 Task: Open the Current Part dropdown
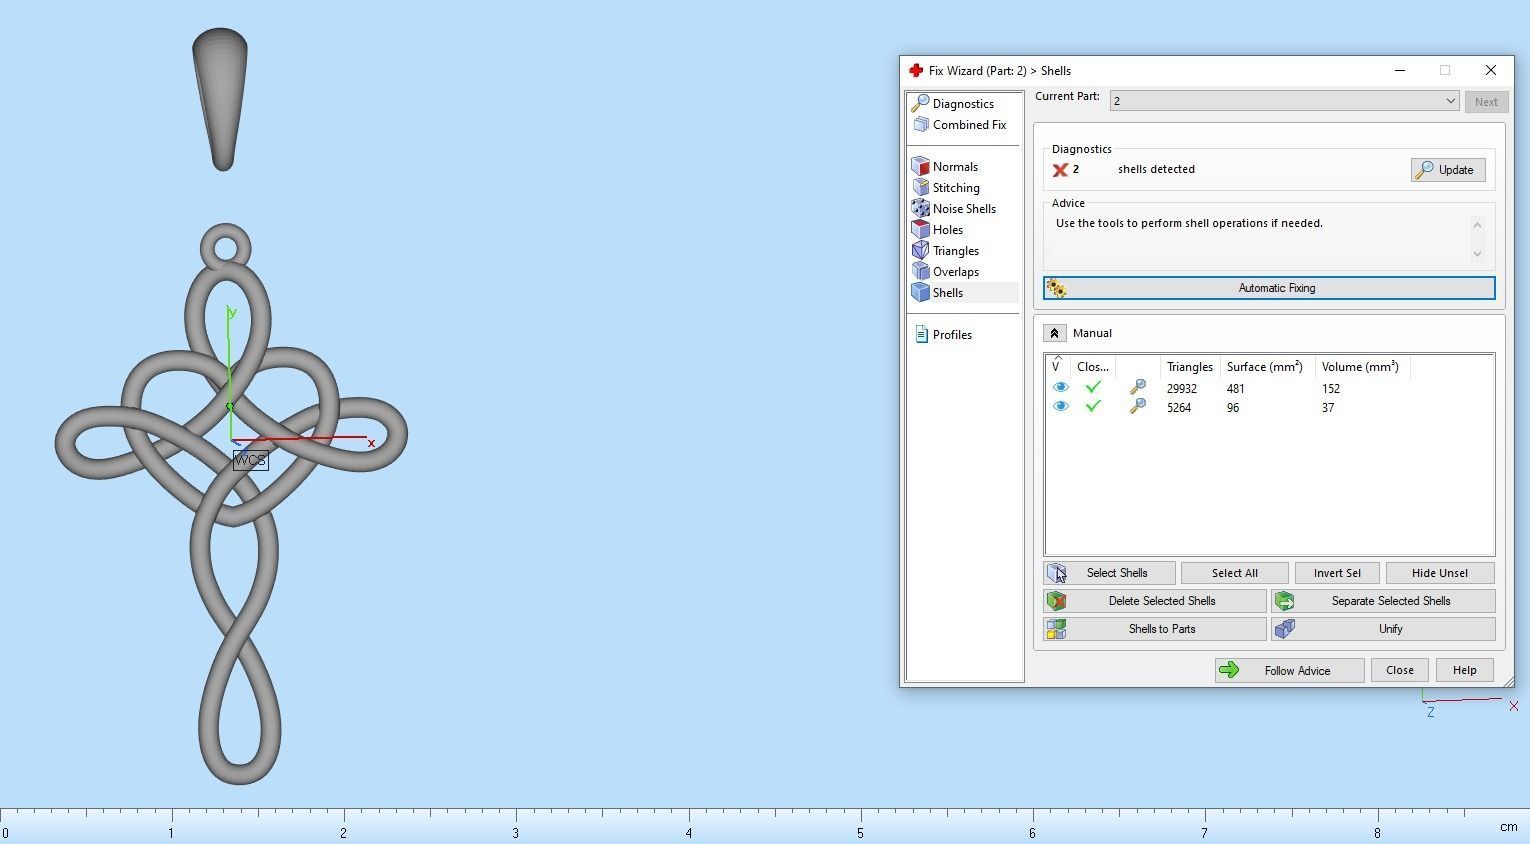pyautogui.click(x=1284, y=101)
